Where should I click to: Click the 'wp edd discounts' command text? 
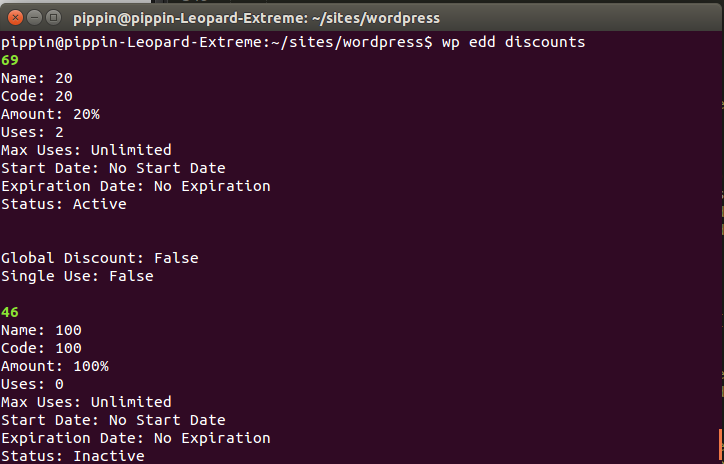coord(513,42)
